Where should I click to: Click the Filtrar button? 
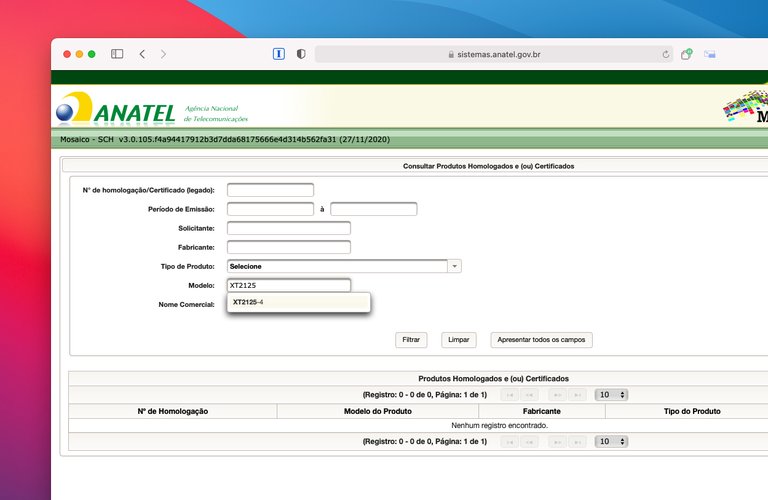coord(411,340)
